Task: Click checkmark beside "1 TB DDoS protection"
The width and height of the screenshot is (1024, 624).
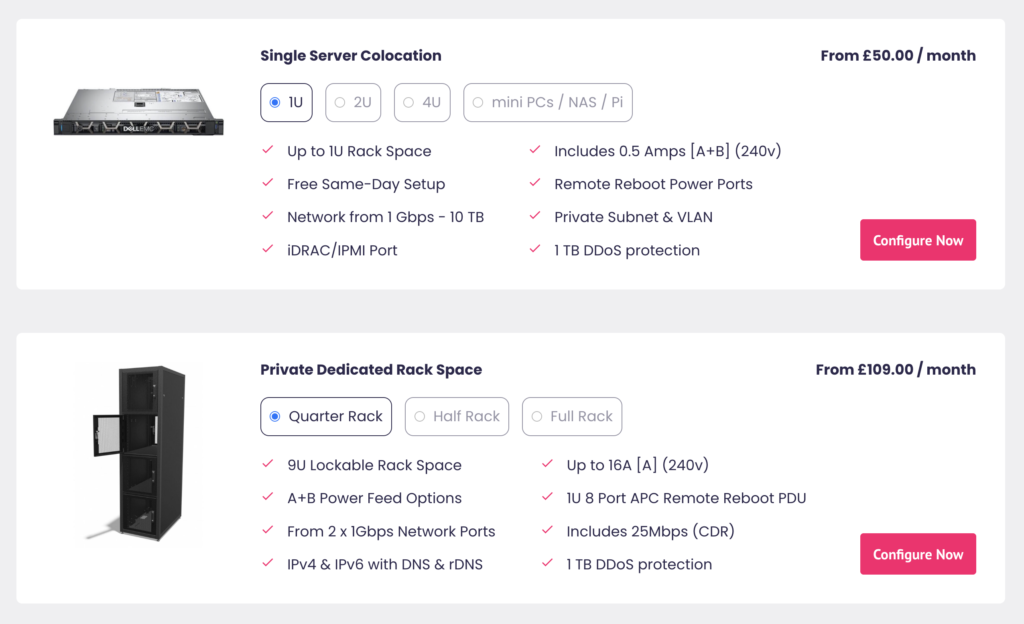Action: (x=535, y=250)
